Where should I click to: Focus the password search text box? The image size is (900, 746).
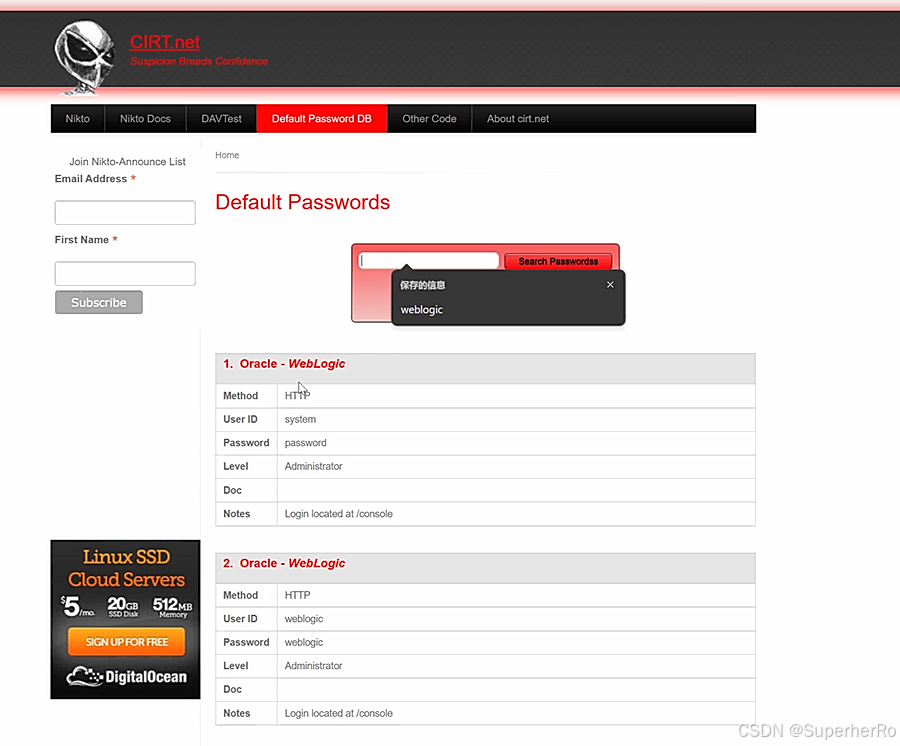pyautogui.click(x=429, y=261)
